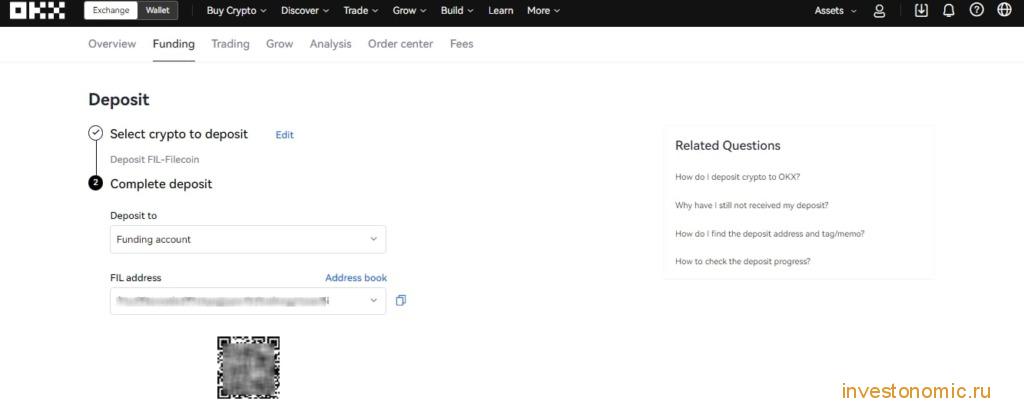Expand the Buy Crypto menu

236,10
